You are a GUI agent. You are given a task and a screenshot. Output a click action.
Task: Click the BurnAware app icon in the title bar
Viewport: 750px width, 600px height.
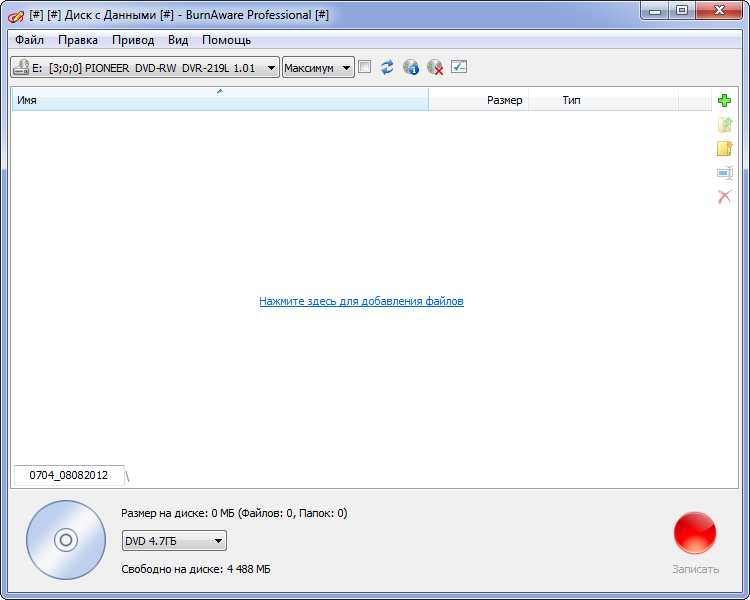tap(15, 16)
